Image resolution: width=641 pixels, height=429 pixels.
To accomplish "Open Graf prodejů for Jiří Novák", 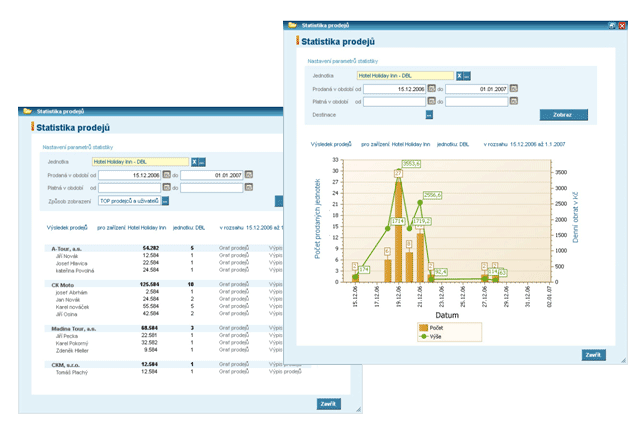I will pos(233,255).
